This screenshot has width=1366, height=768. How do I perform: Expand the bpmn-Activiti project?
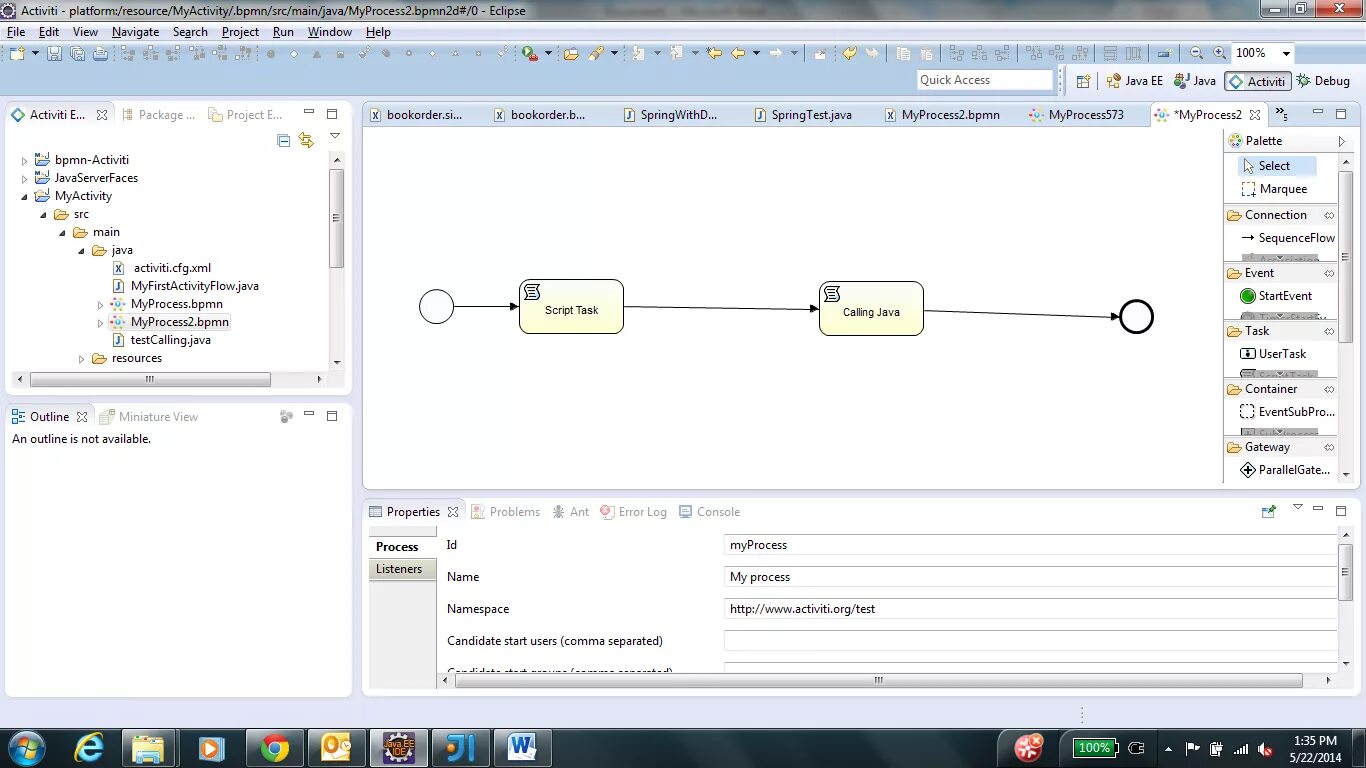[24, 160]
